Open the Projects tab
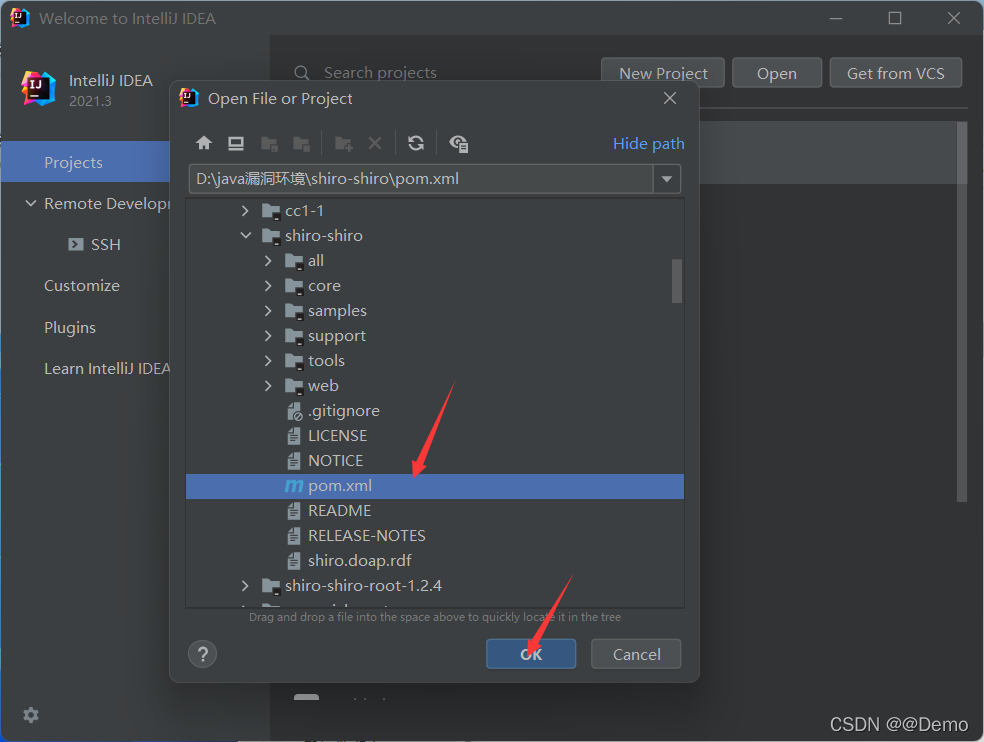The height and width of the screenshot is (742, 984). (x=85, y=163)
